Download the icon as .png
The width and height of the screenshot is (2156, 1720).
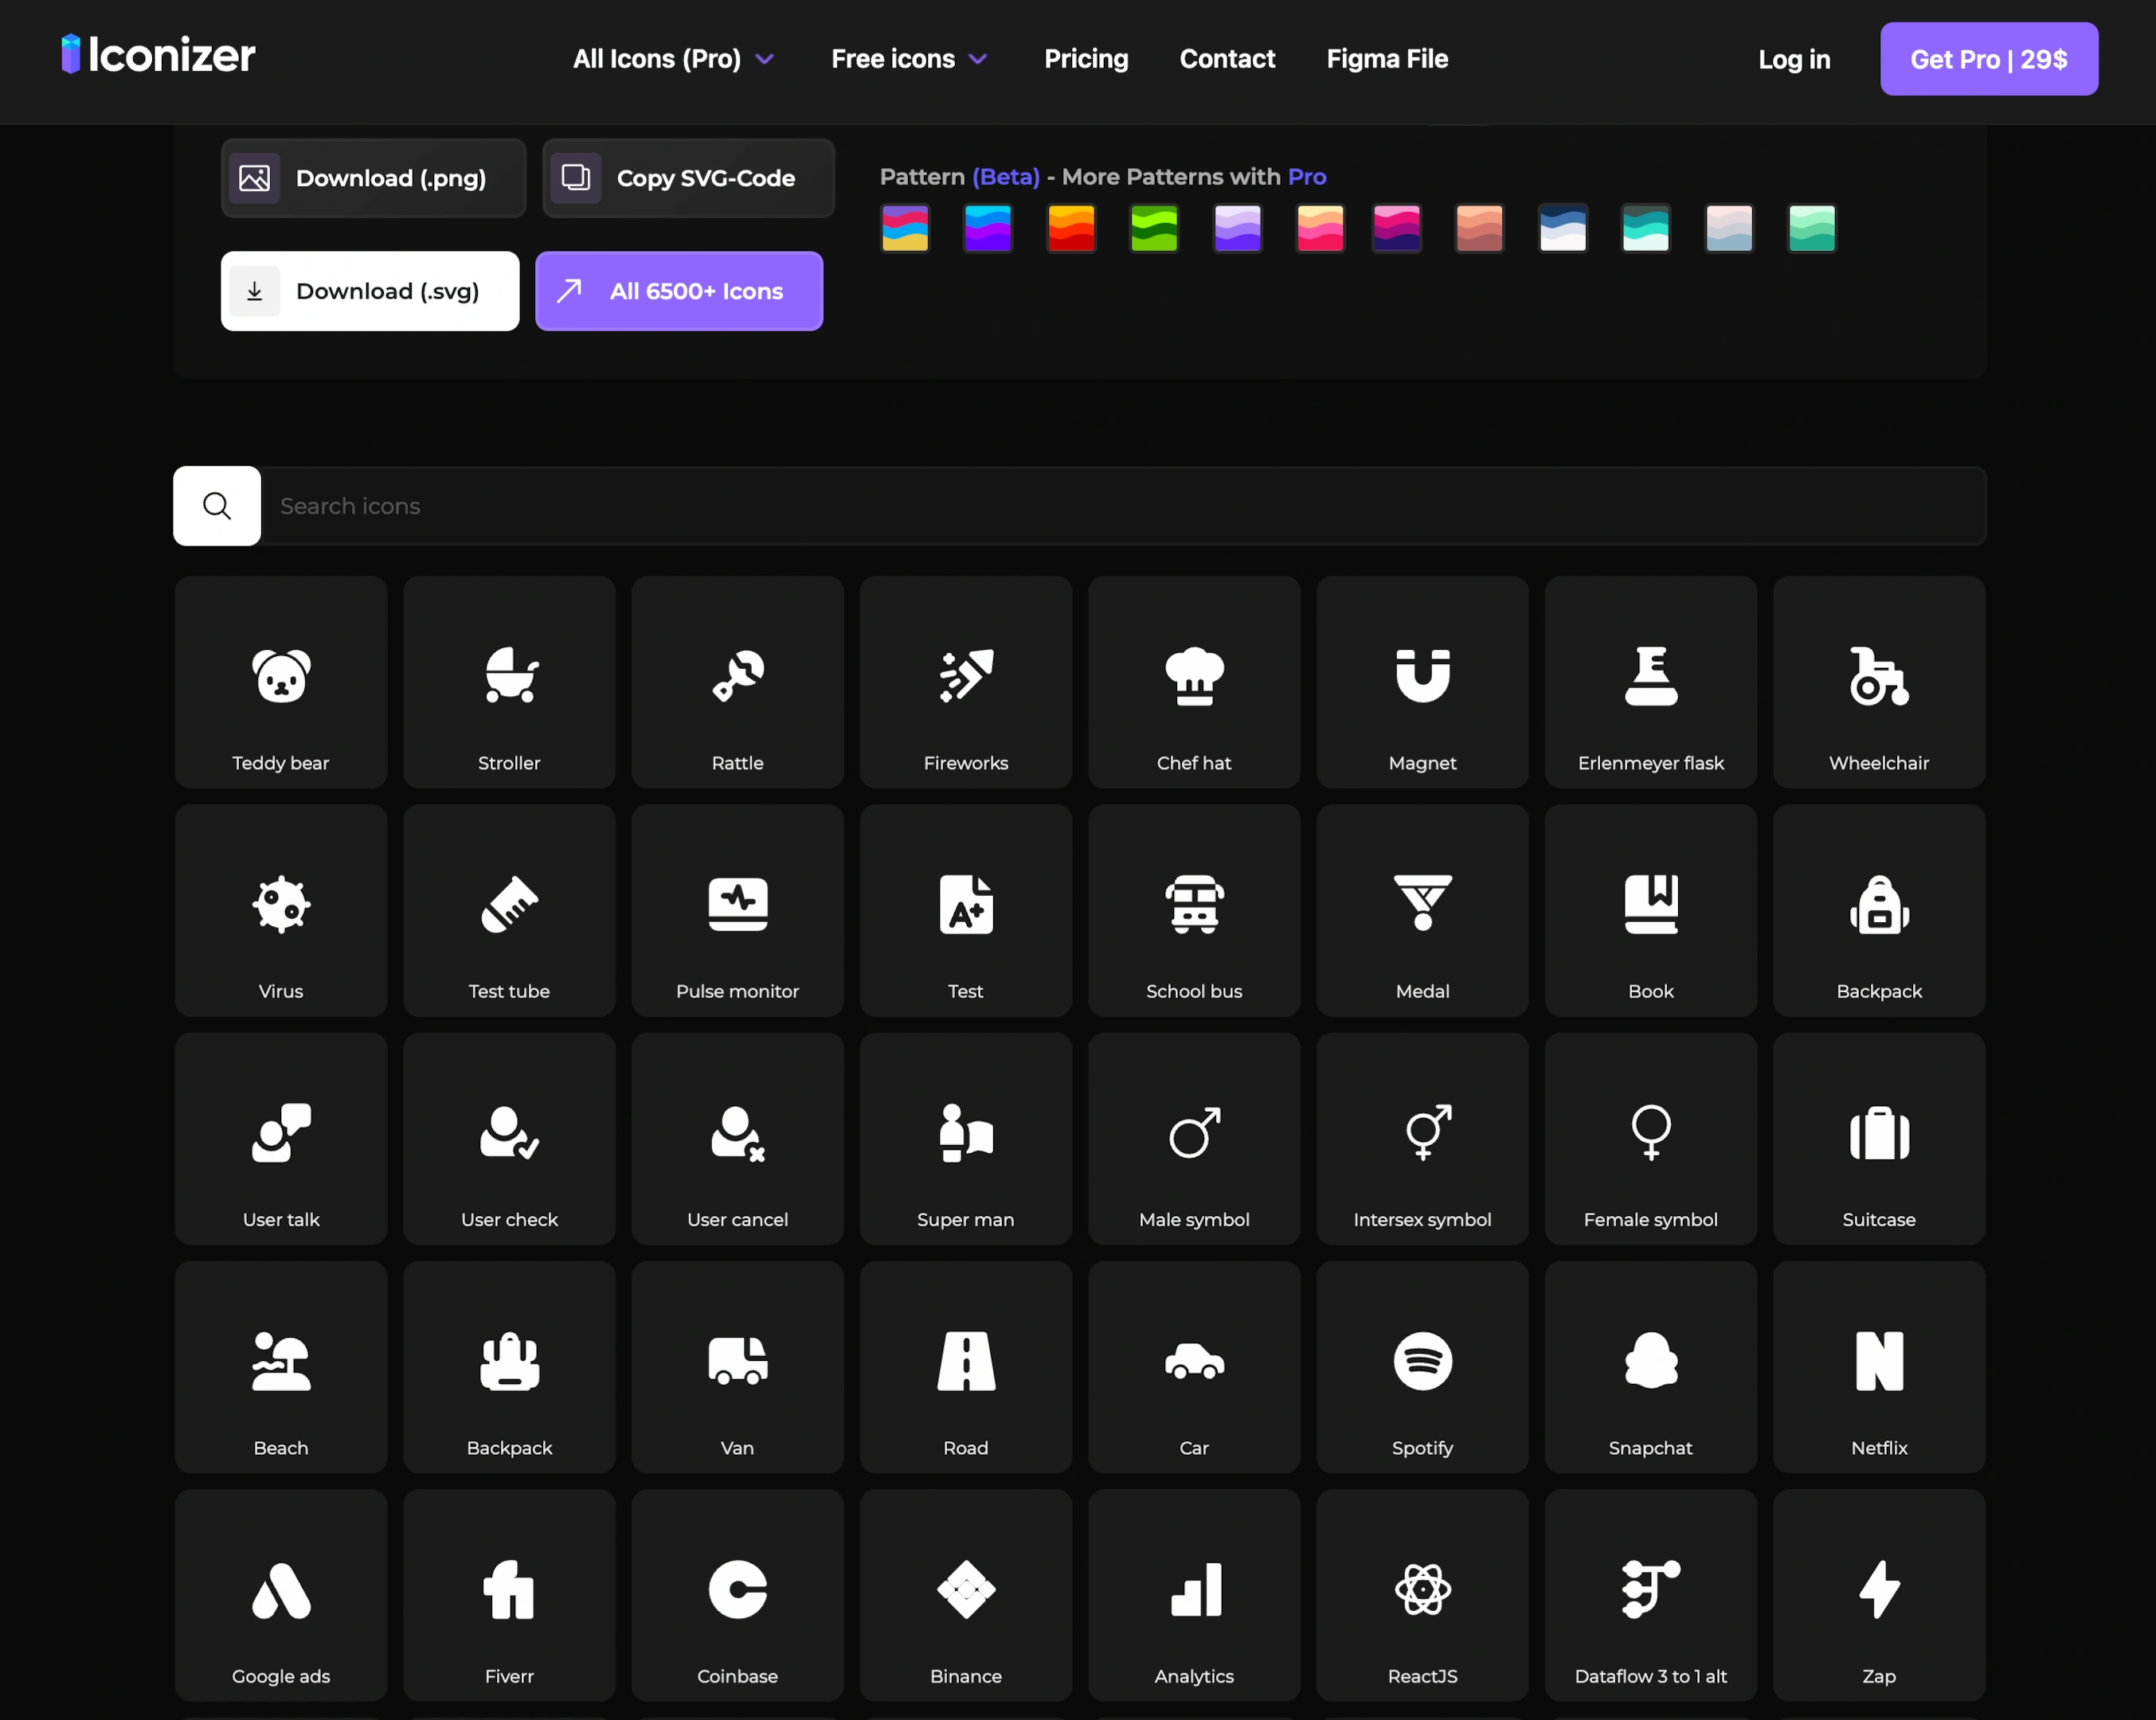pos(373,178)
